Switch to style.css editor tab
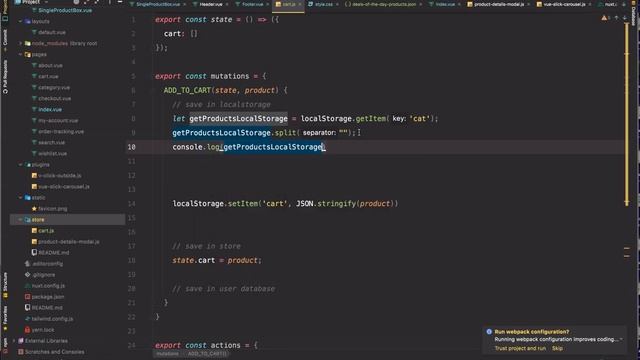This screenshot has height=360, width=640. (323, 4)
